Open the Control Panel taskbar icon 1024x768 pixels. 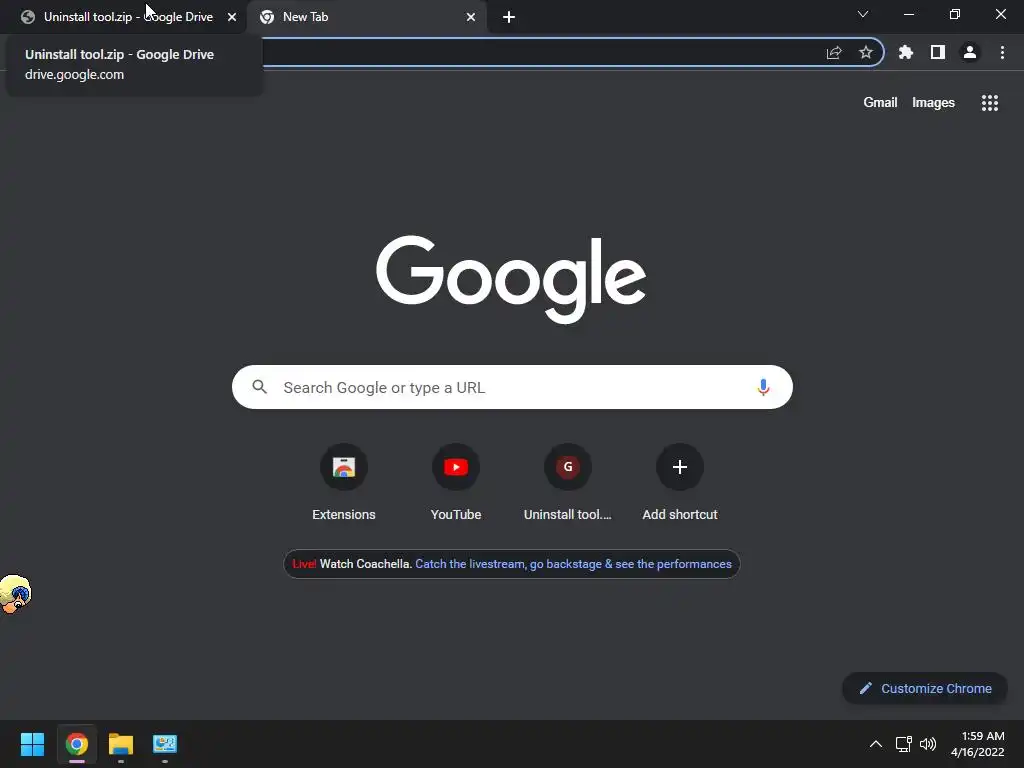165,744
